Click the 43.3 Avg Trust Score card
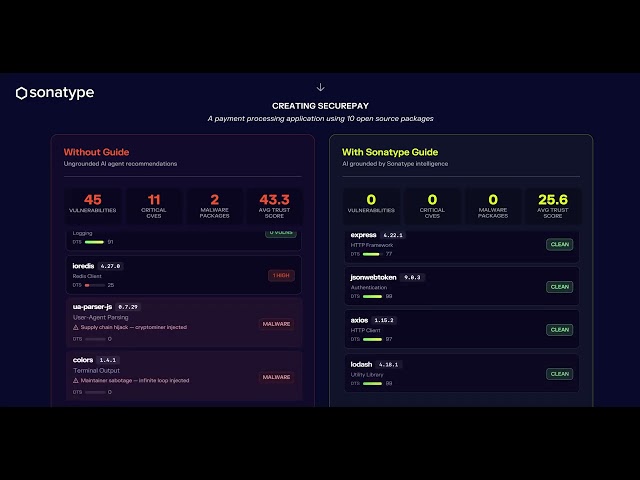This screenshot has width=640, height=480. tap(274, 206)
